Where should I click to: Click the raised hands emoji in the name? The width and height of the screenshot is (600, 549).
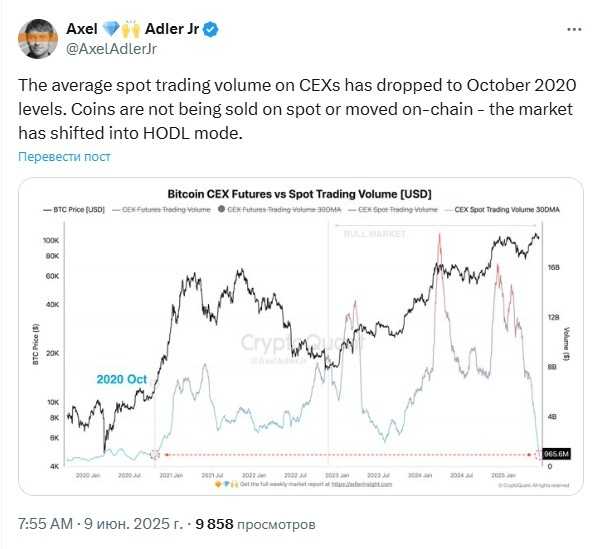[132, 29]
